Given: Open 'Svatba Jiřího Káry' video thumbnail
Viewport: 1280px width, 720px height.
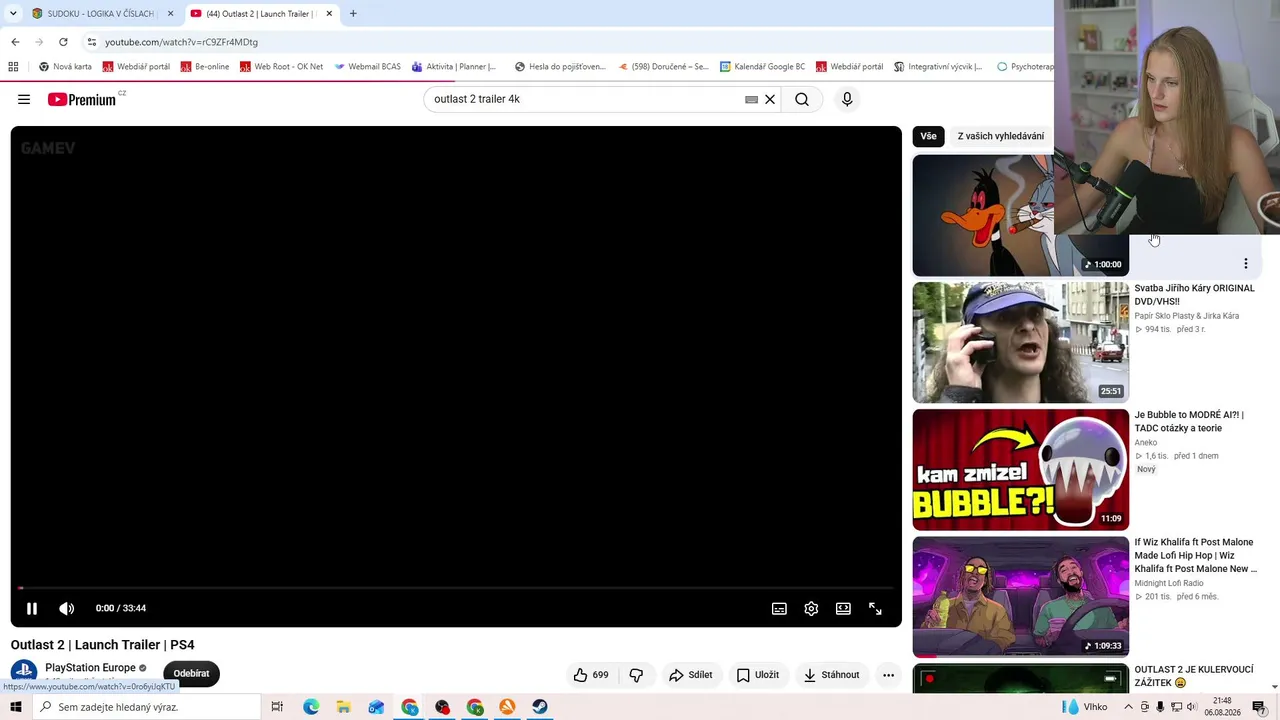Looking at the screenshot, I should click(1021, 343).
